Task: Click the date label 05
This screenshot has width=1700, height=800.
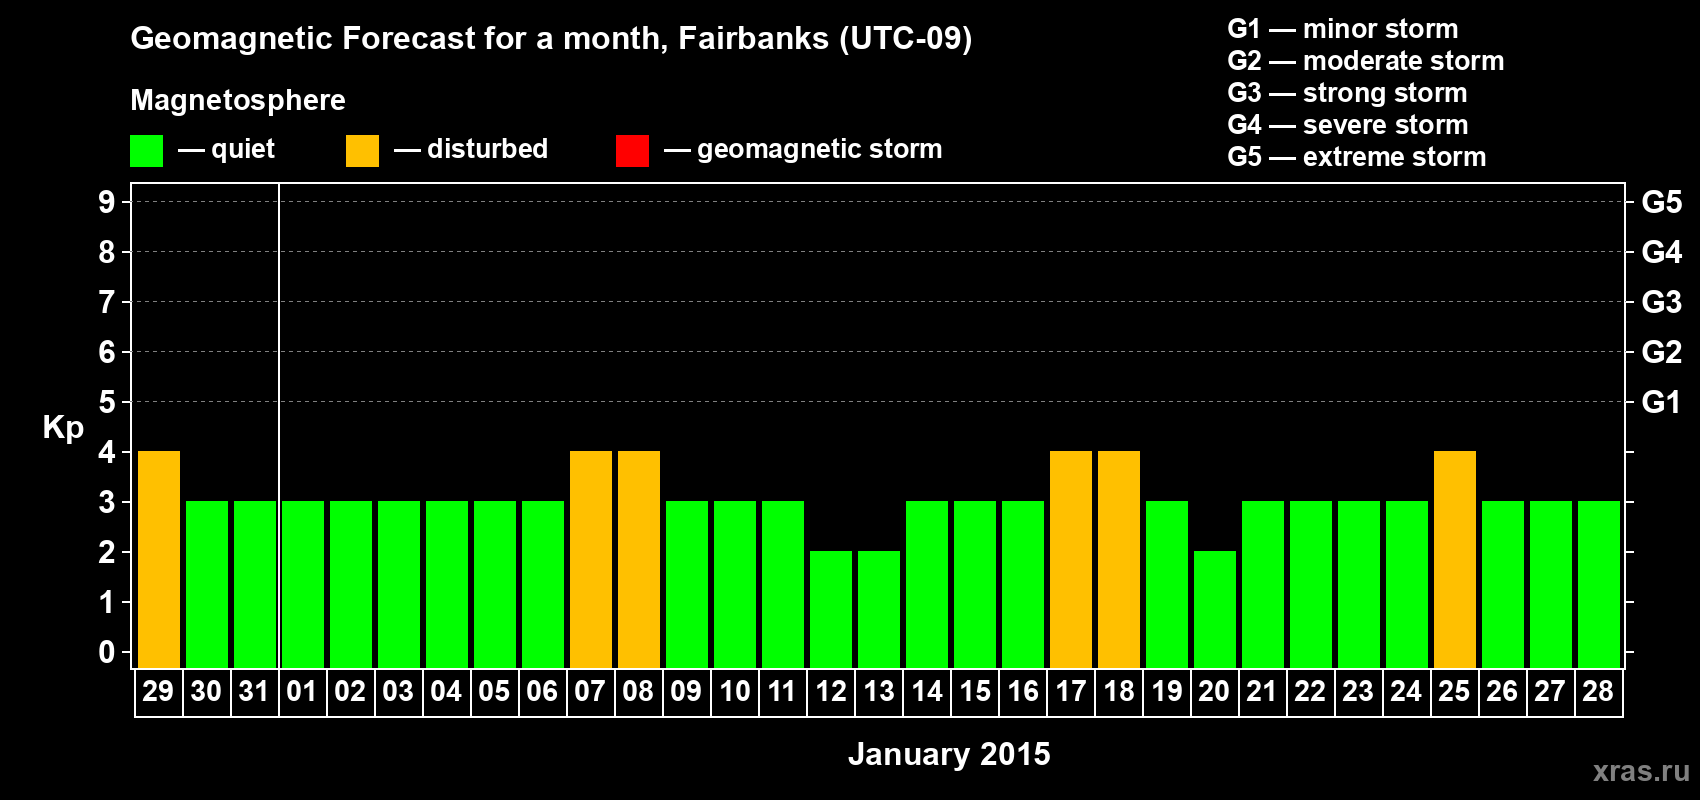Action: click(x=494, y=691)
